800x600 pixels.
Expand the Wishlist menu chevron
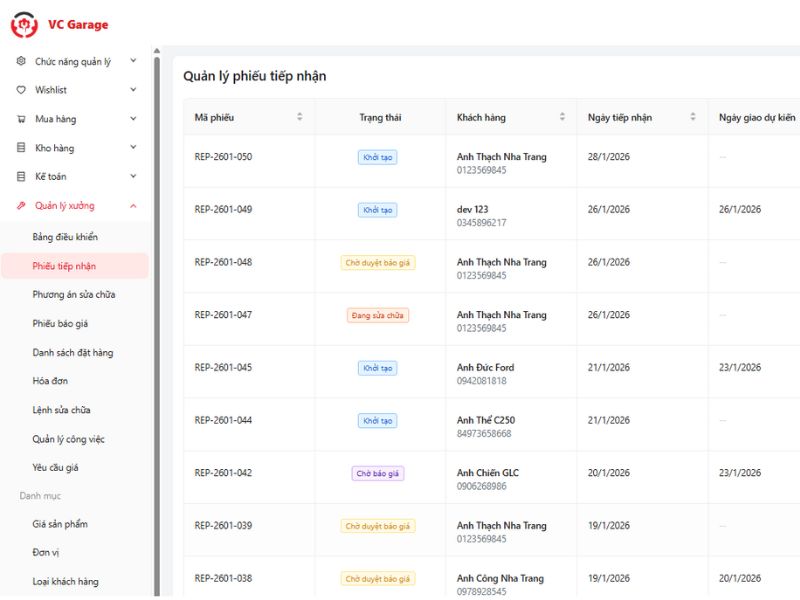pos(133,90)
